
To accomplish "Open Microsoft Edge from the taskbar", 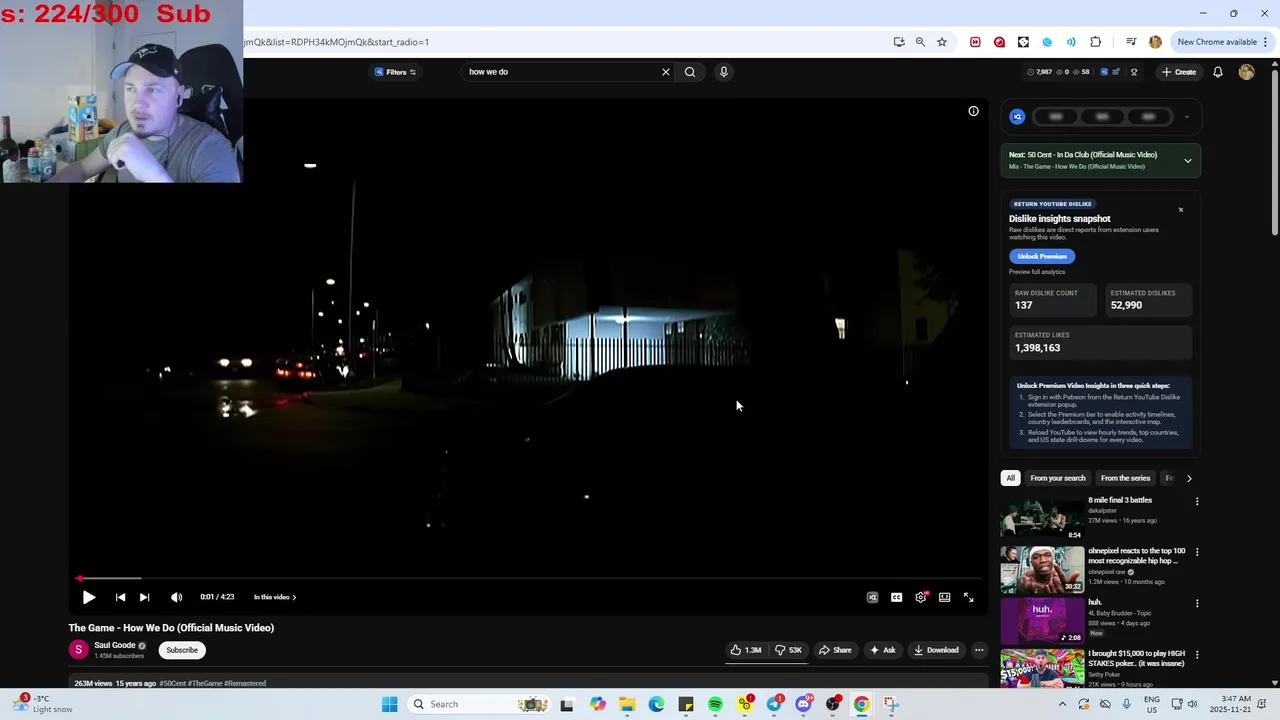I will [656, 704].
